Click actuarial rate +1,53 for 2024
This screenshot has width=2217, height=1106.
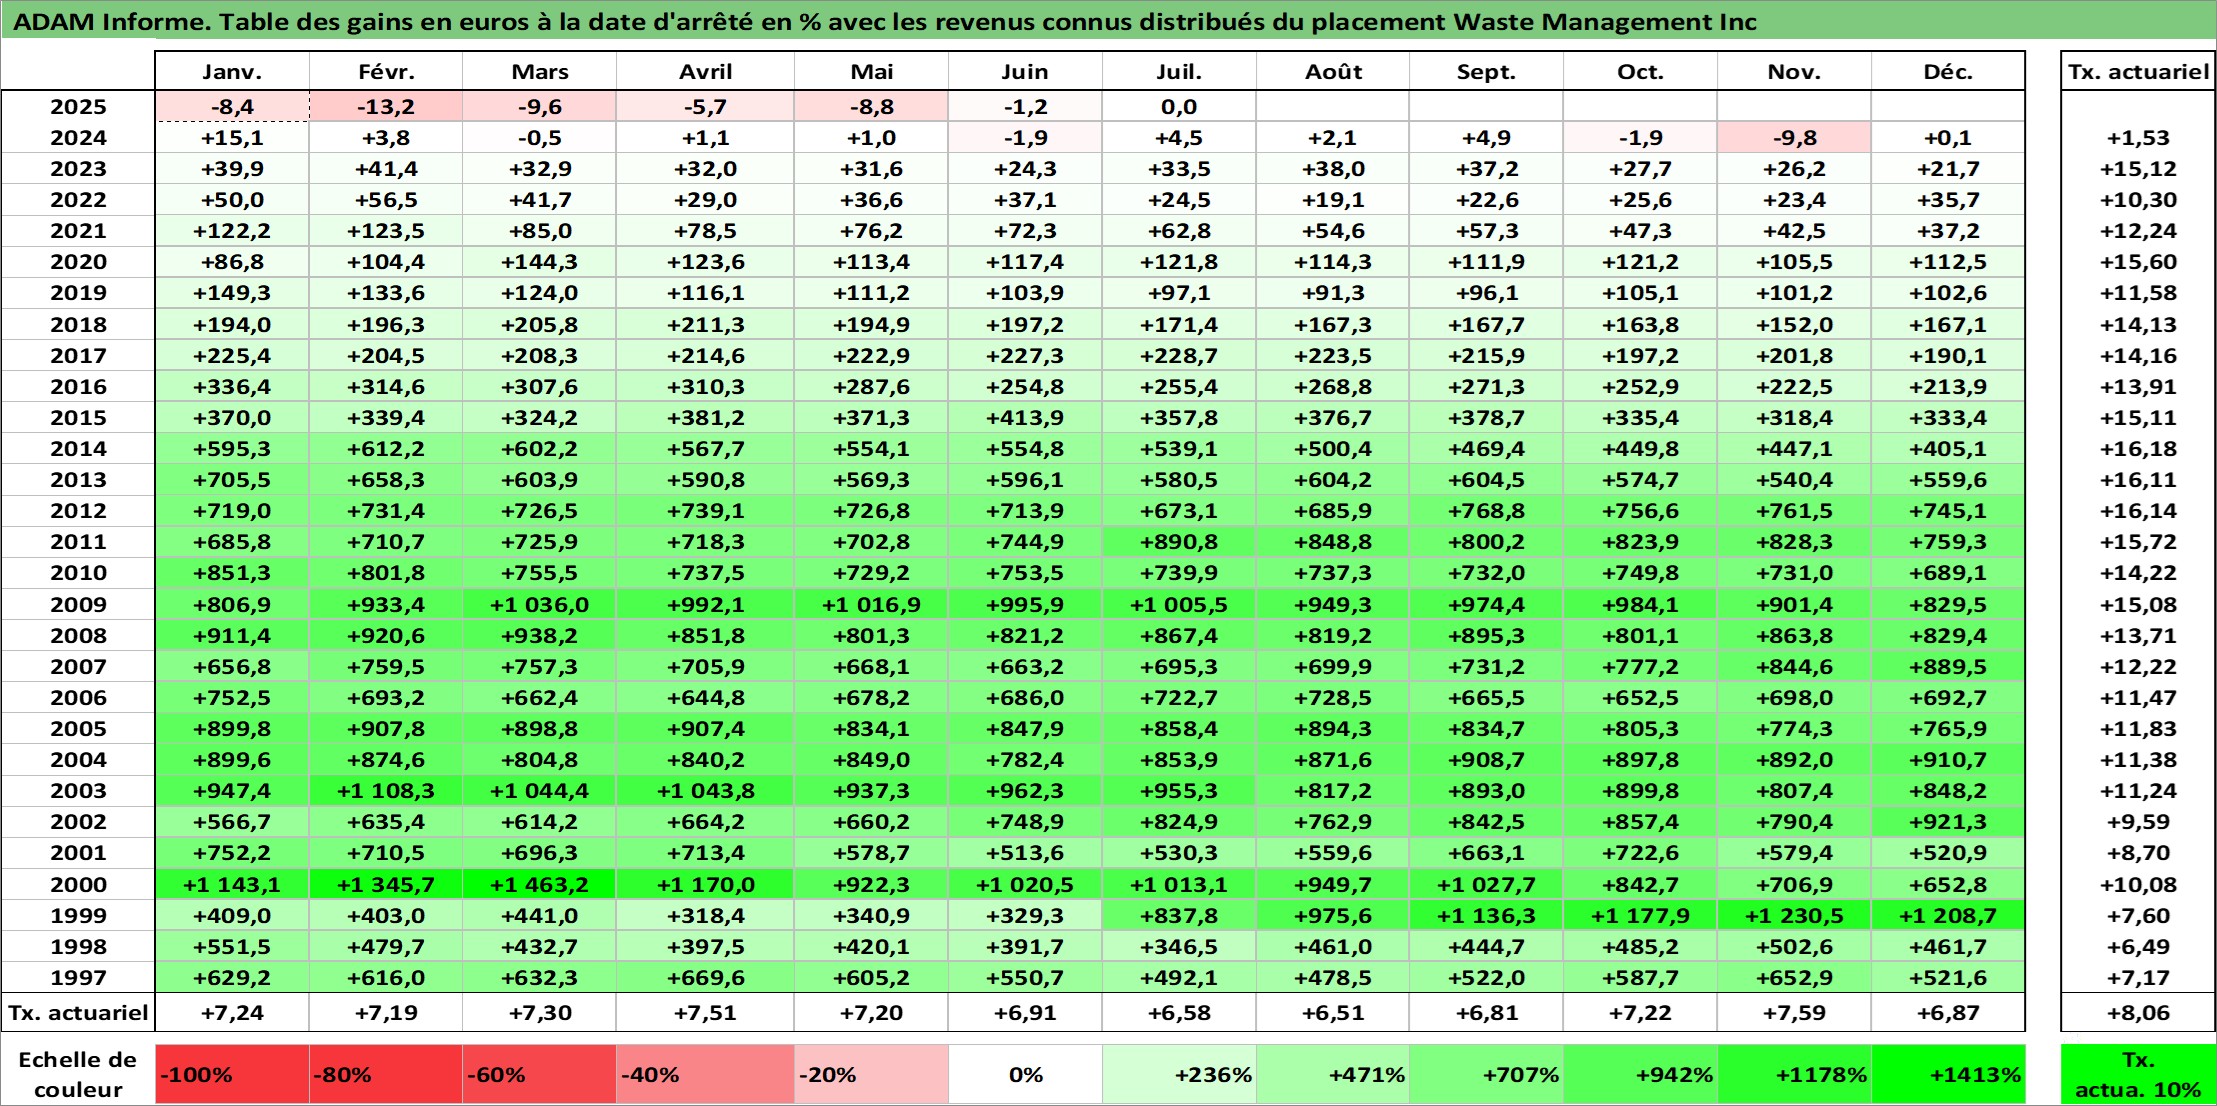click(x=2138, y=138)
